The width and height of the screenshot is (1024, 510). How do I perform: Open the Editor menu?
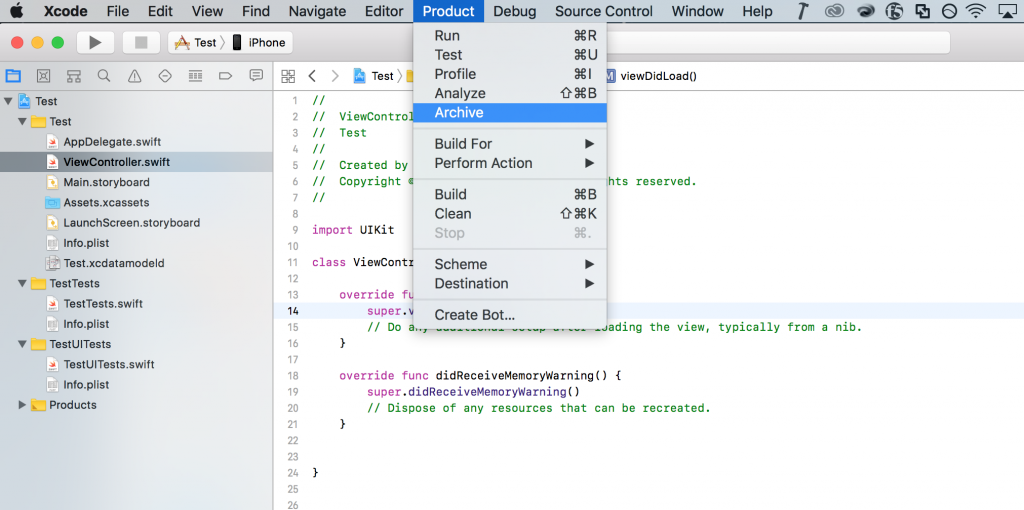(x=384, y=11)
